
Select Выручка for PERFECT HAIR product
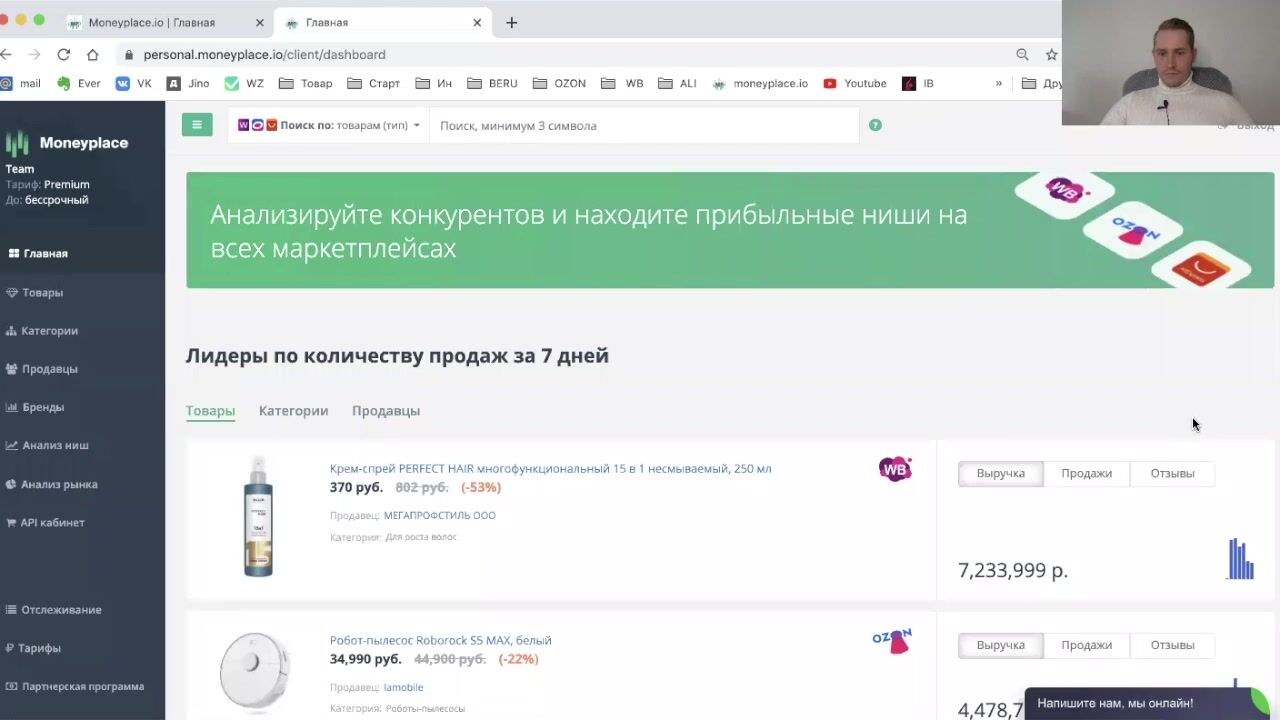point(1001,474)
